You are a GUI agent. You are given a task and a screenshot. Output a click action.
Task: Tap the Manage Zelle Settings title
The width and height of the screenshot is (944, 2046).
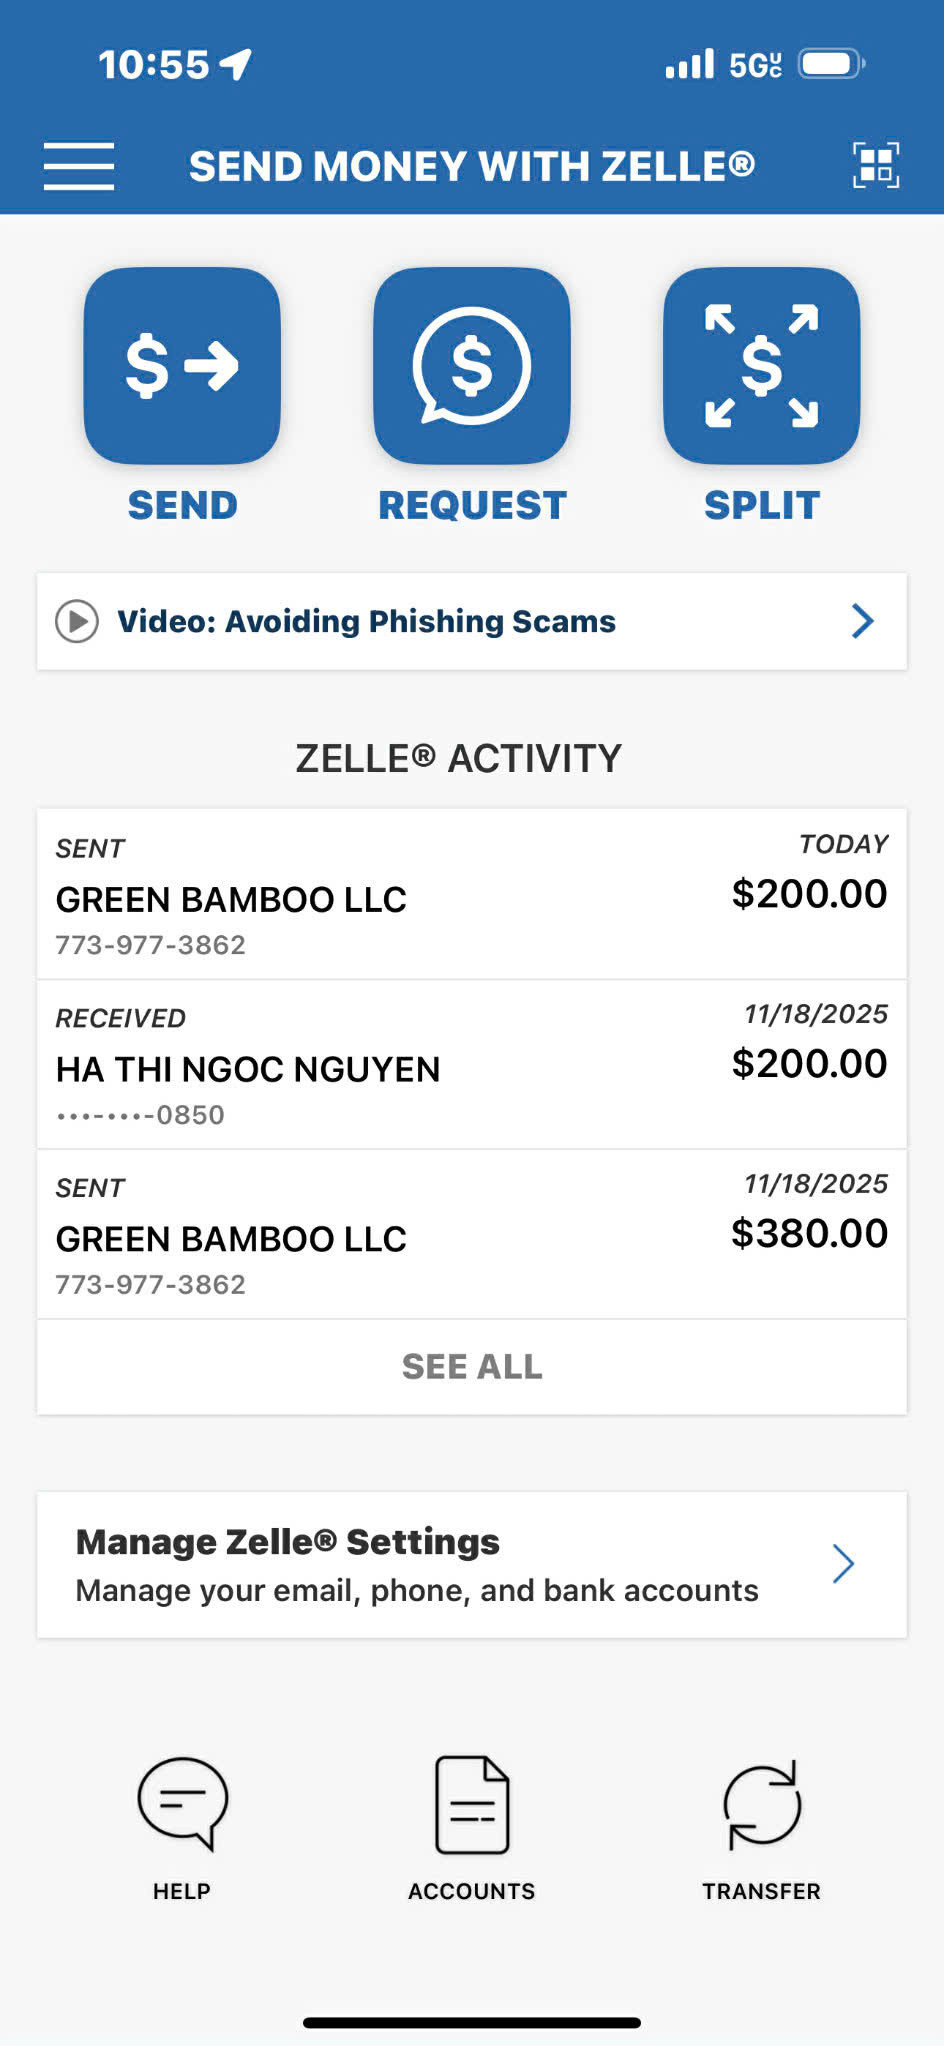click(288, 1542)
